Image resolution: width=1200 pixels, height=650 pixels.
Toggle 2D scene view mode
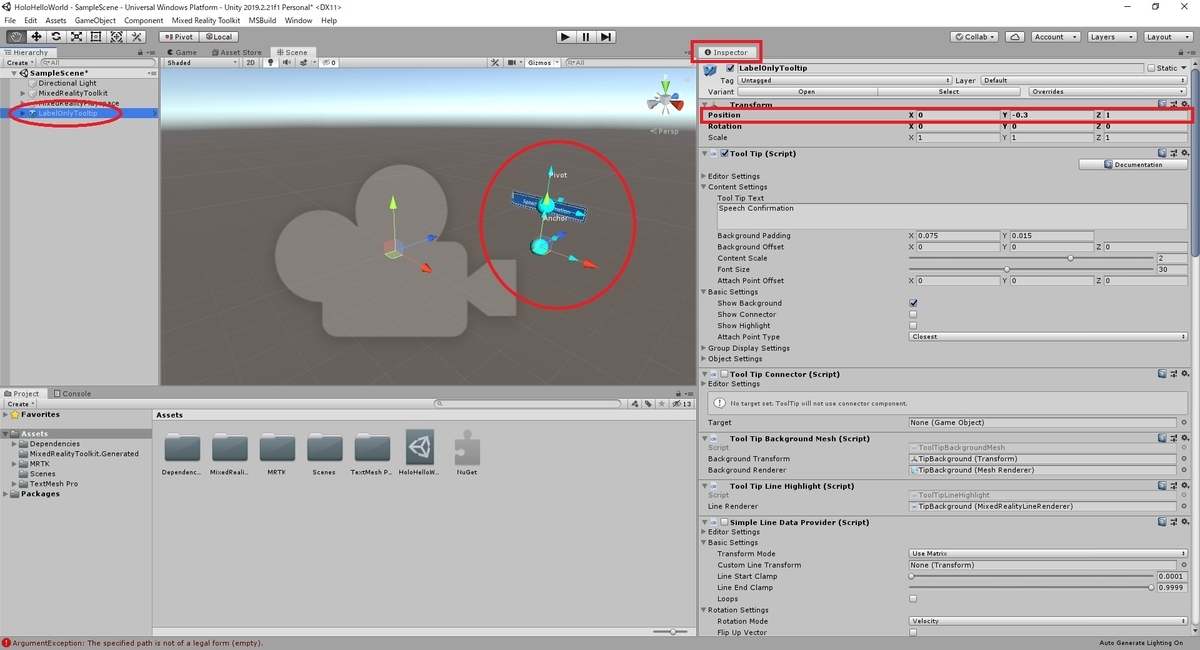click(x=251, y=62)
